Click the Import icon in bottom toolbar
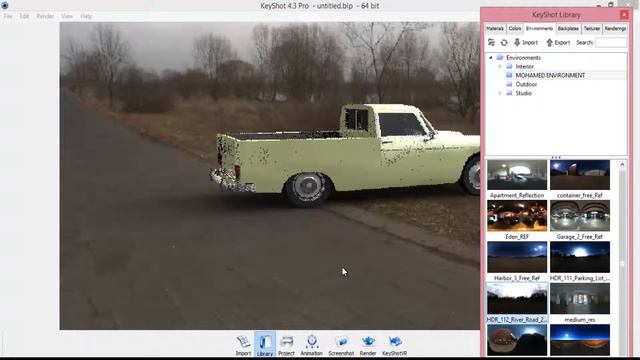This screenshot has width=640, height=360. tap(243, 344)
